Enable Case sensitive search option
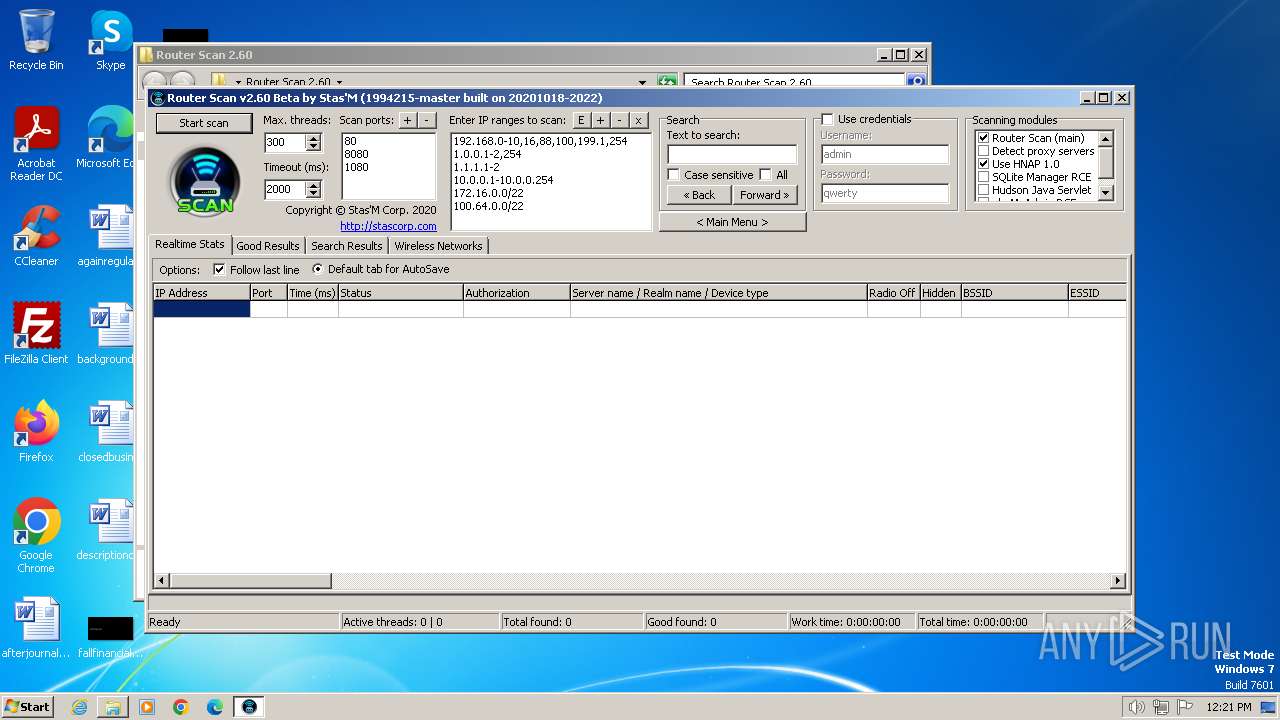This screenshot has height=720, width=1280. 674,175
